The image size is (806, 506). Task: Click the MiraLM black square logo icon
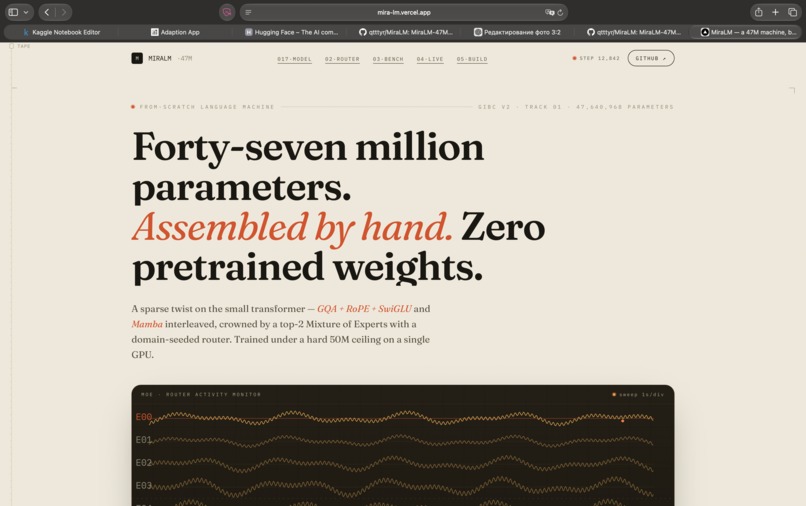click(x=137, y=58)
